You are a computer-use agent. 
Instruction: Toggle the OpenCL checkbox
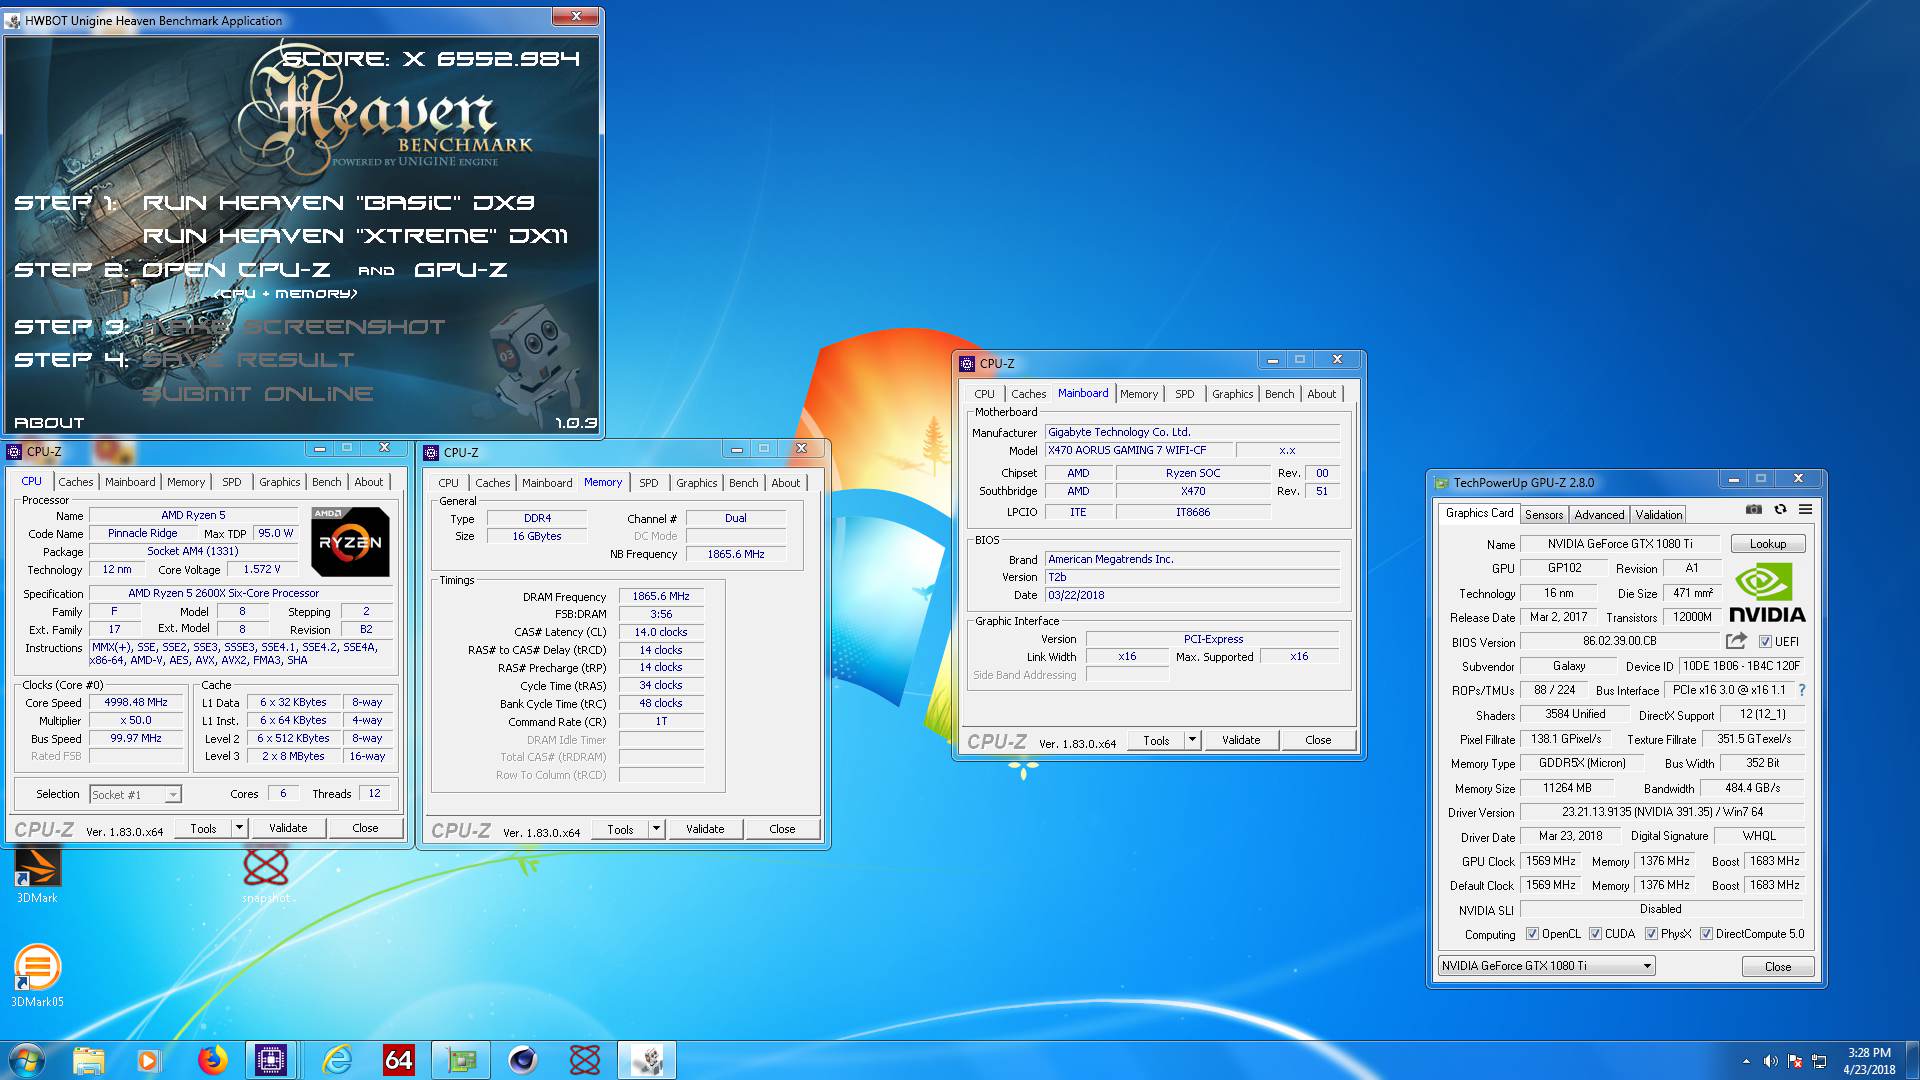click(1532, 934)
